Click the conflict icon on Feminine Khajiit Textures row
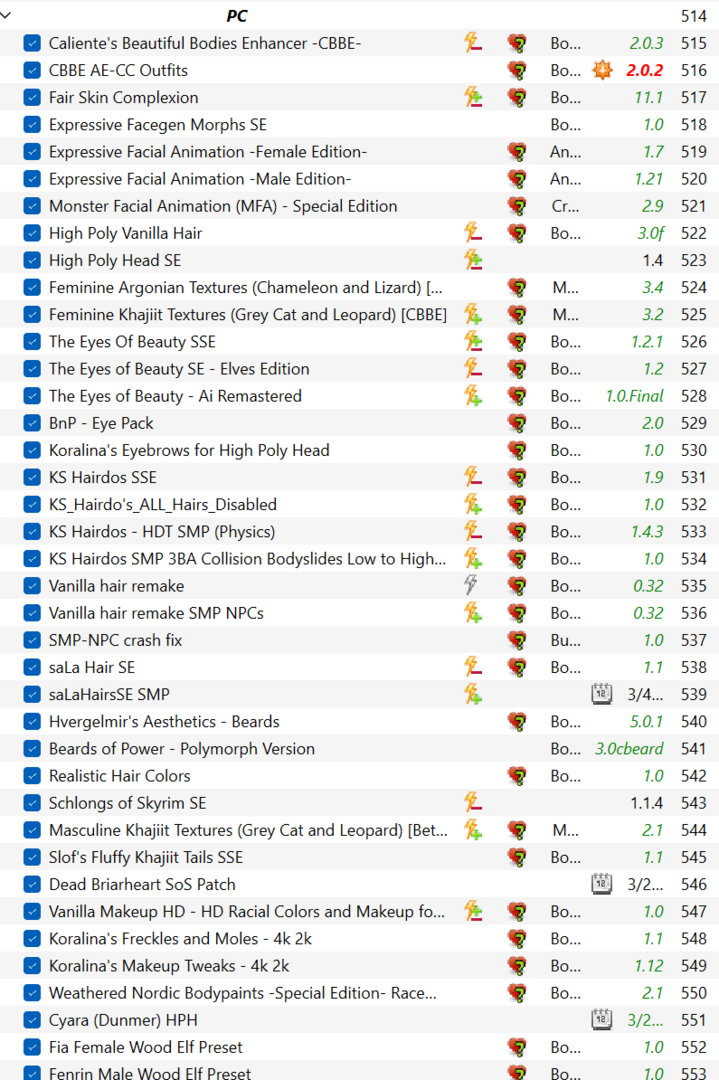The width and height of the screenshot is (719, 1080). tap(472, 315)
